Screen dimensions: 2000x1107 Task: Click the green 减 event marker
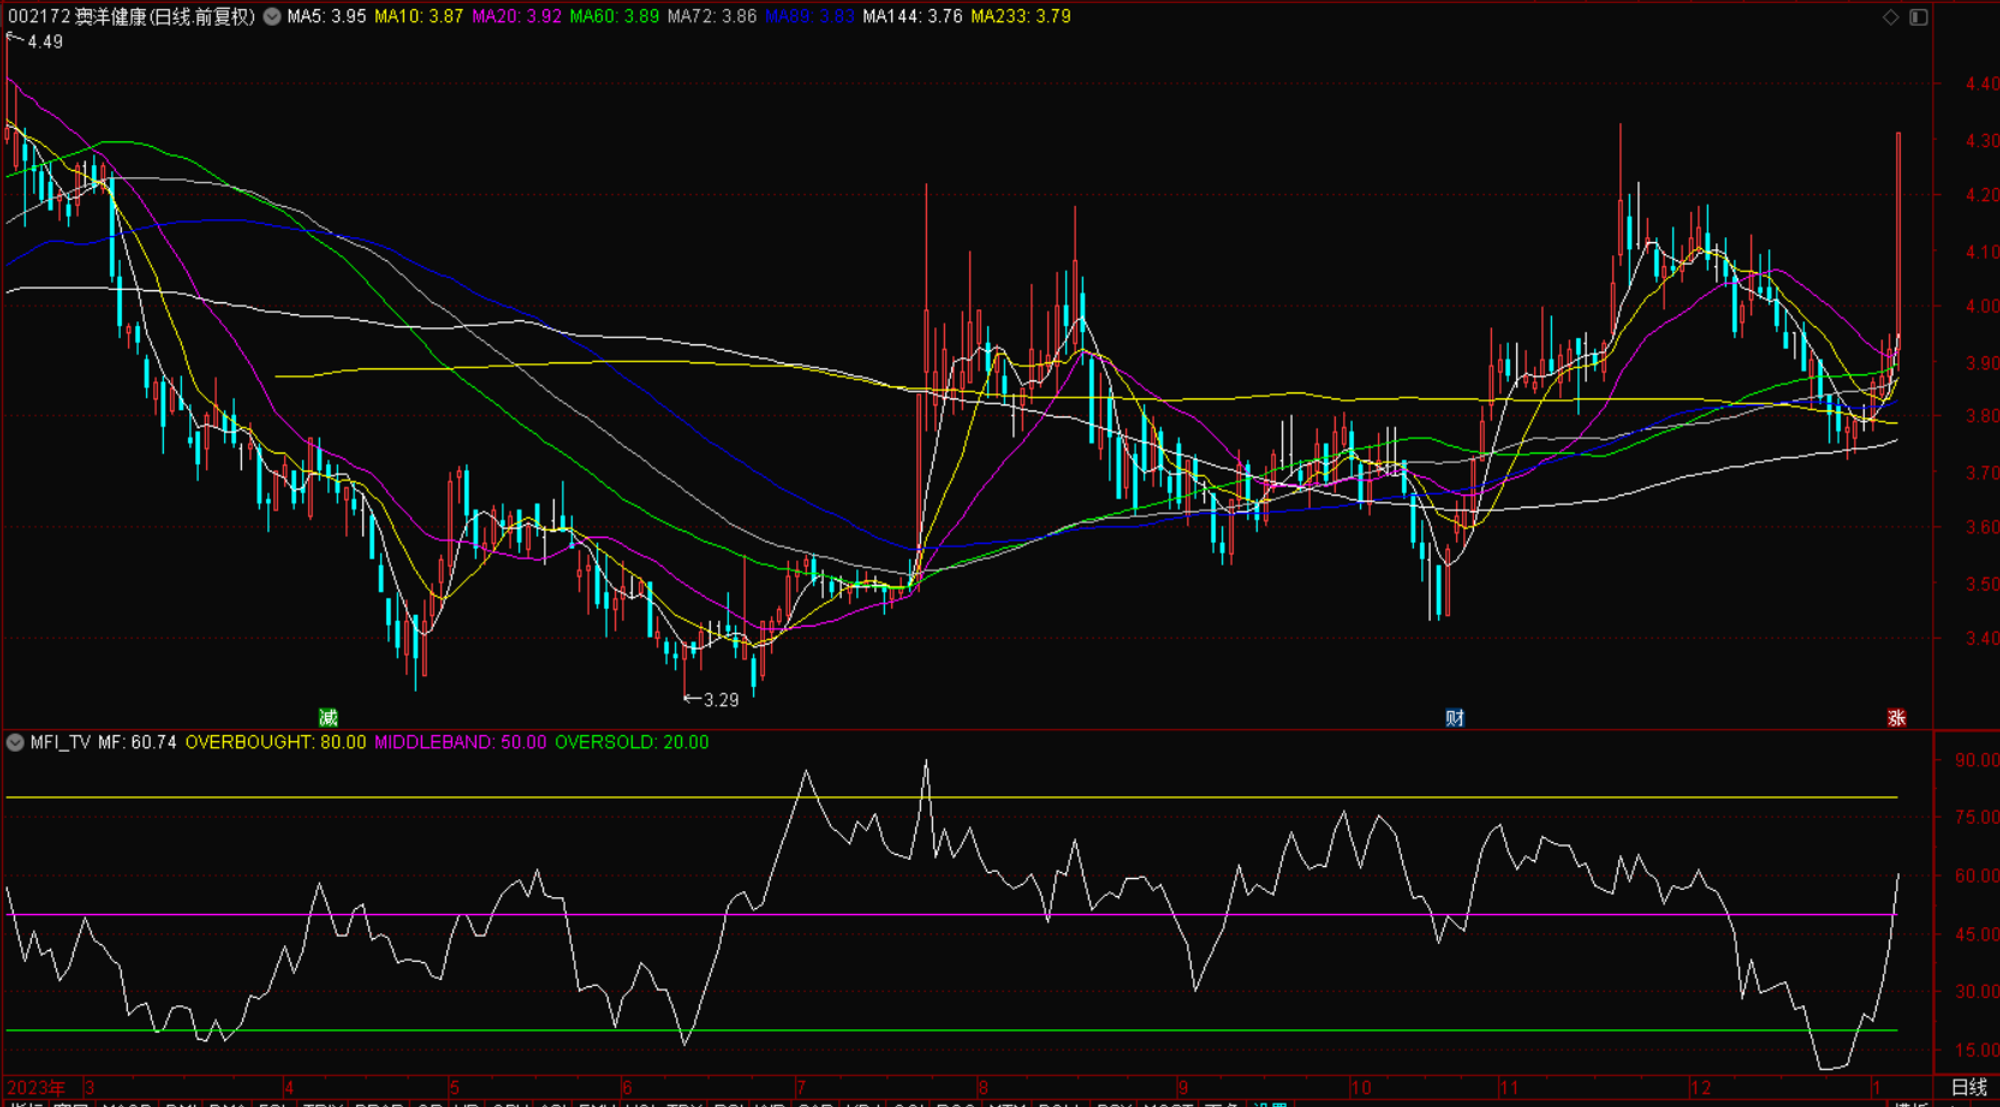(328, 717)
